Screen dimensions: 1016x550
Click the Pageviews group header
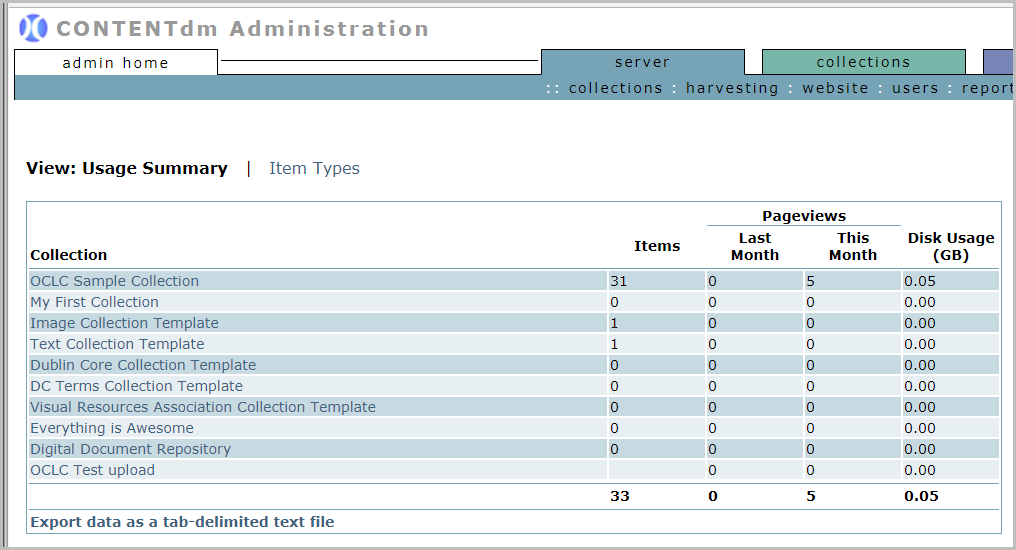pos(804,216)
